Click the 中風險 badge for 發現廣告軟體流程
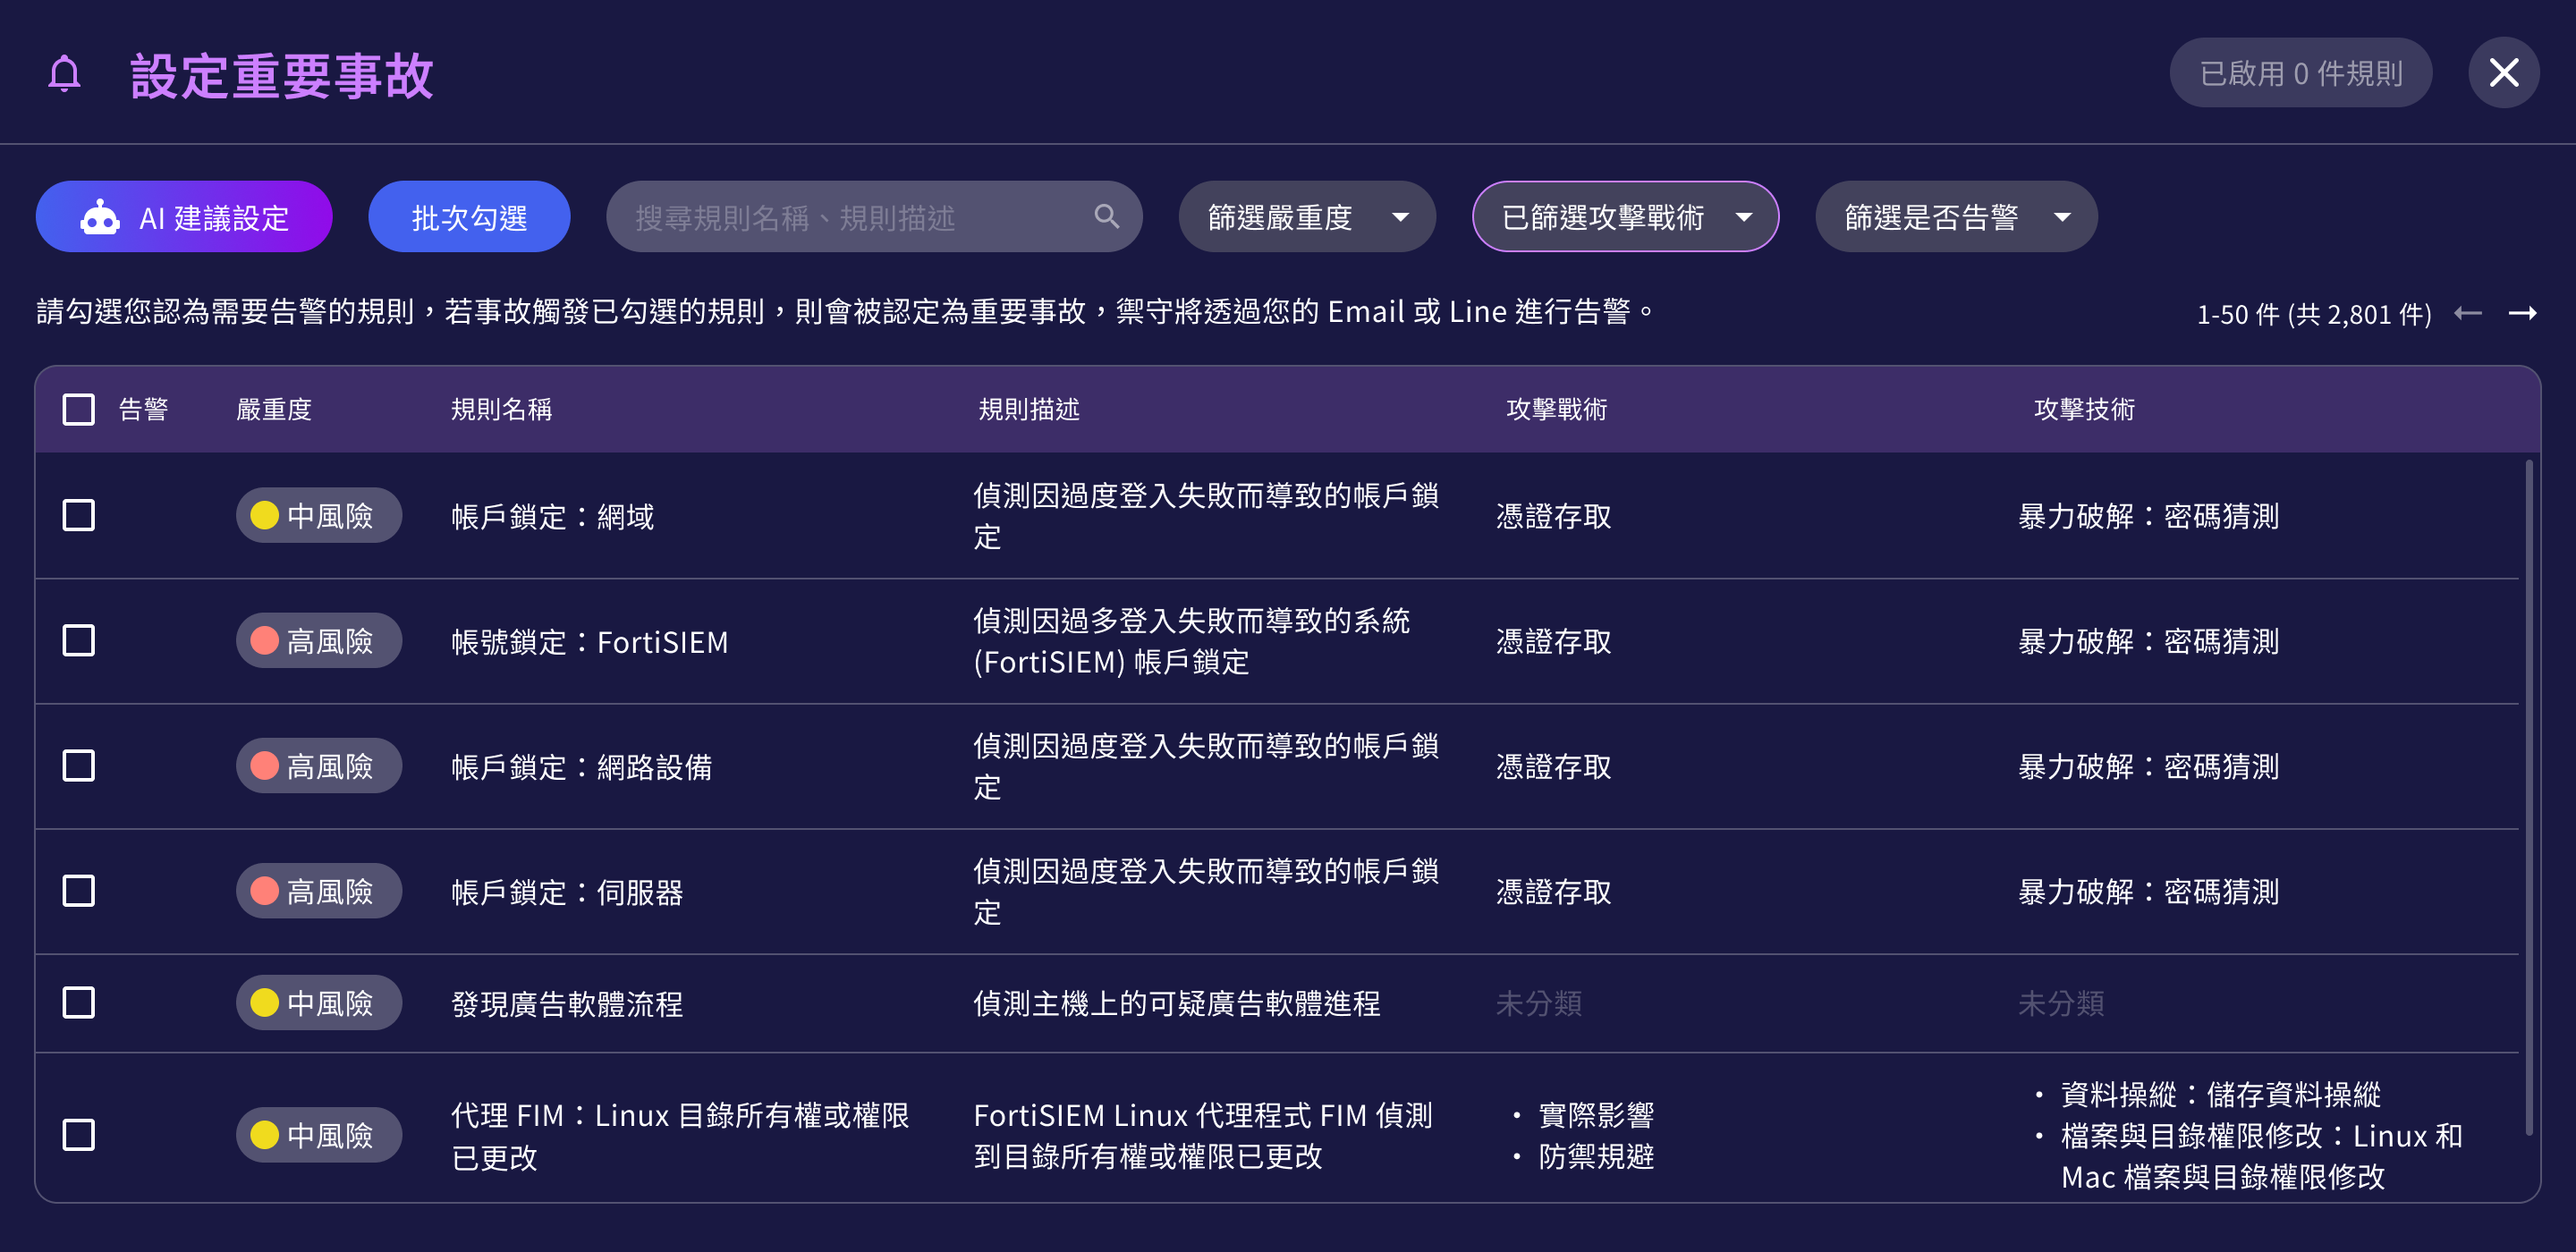Screen dimensions: 2576x1252 point(319,1002)
